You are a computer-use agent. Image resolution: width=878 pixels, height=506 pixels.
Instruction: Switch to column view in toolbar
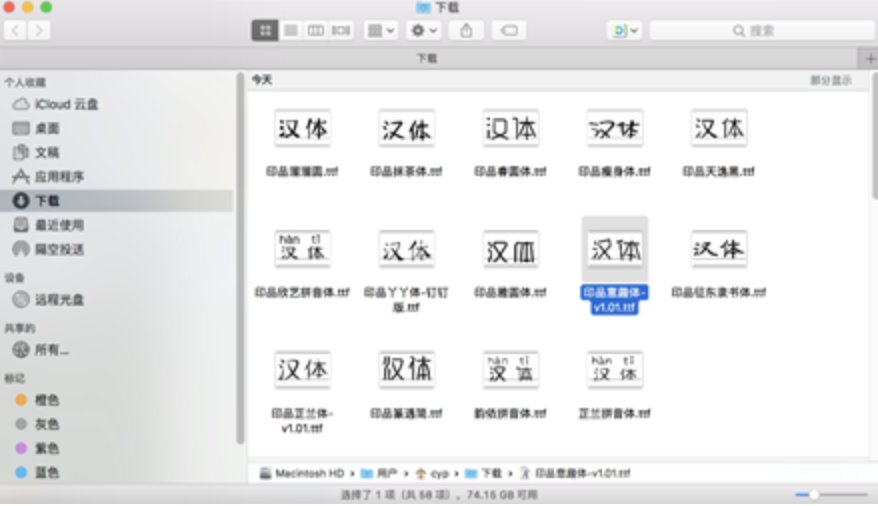315,31
